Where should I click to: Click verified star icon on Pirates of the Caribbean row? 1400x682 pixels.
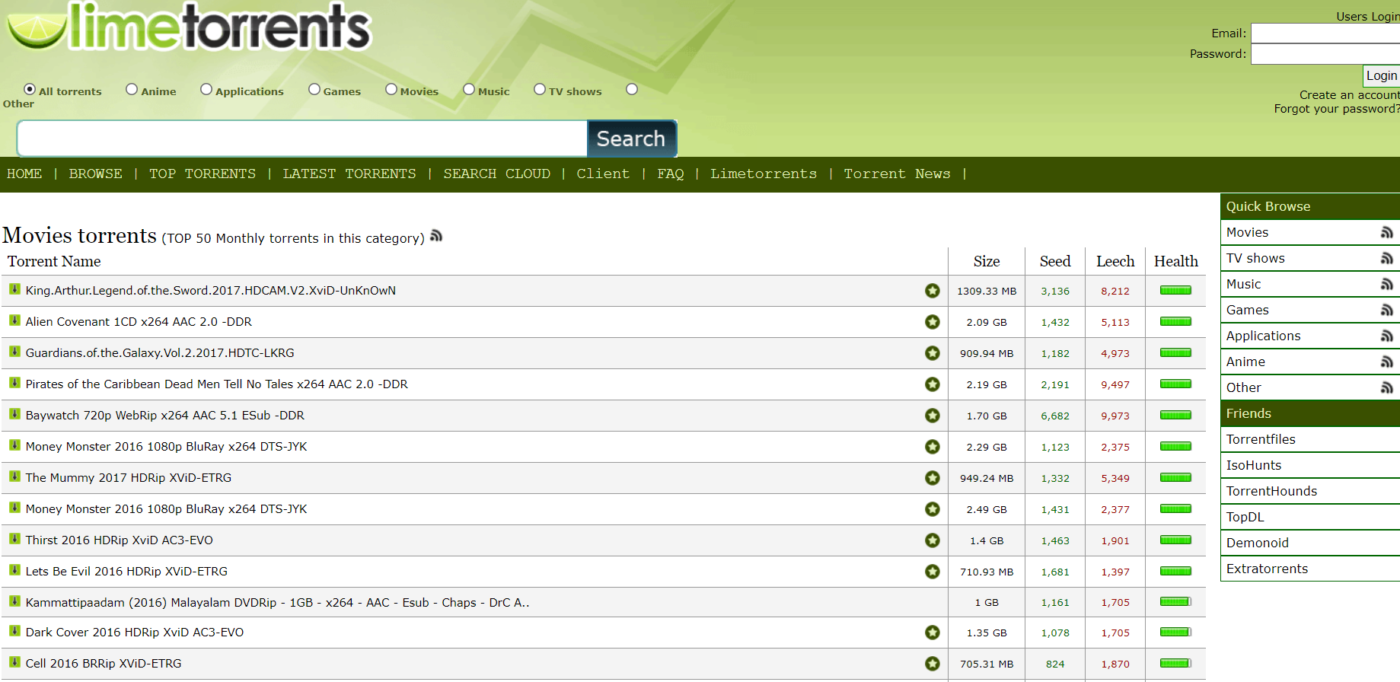(932, 384)
